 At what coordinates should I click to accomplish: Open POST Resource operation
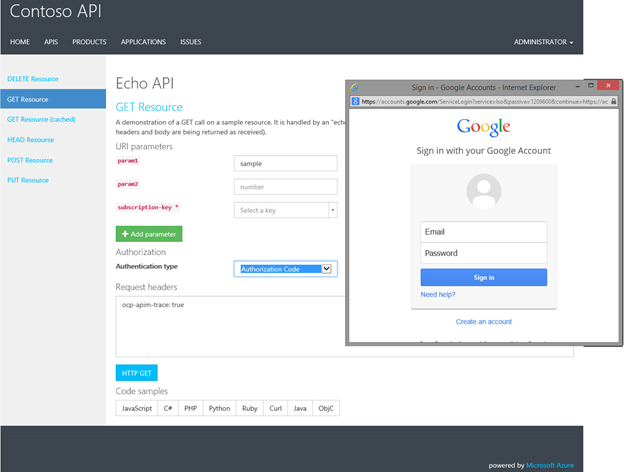click(x=30, y=160)
